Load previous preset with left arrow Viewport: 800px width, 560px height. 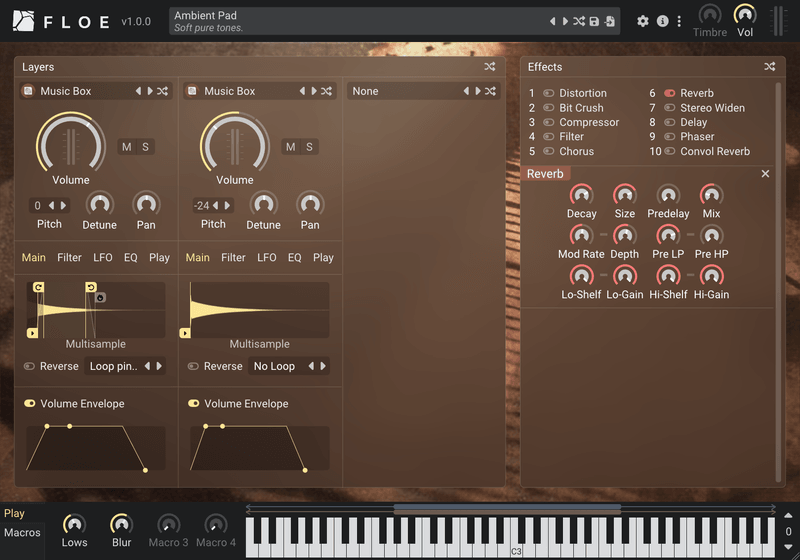(x=553, y=21)
